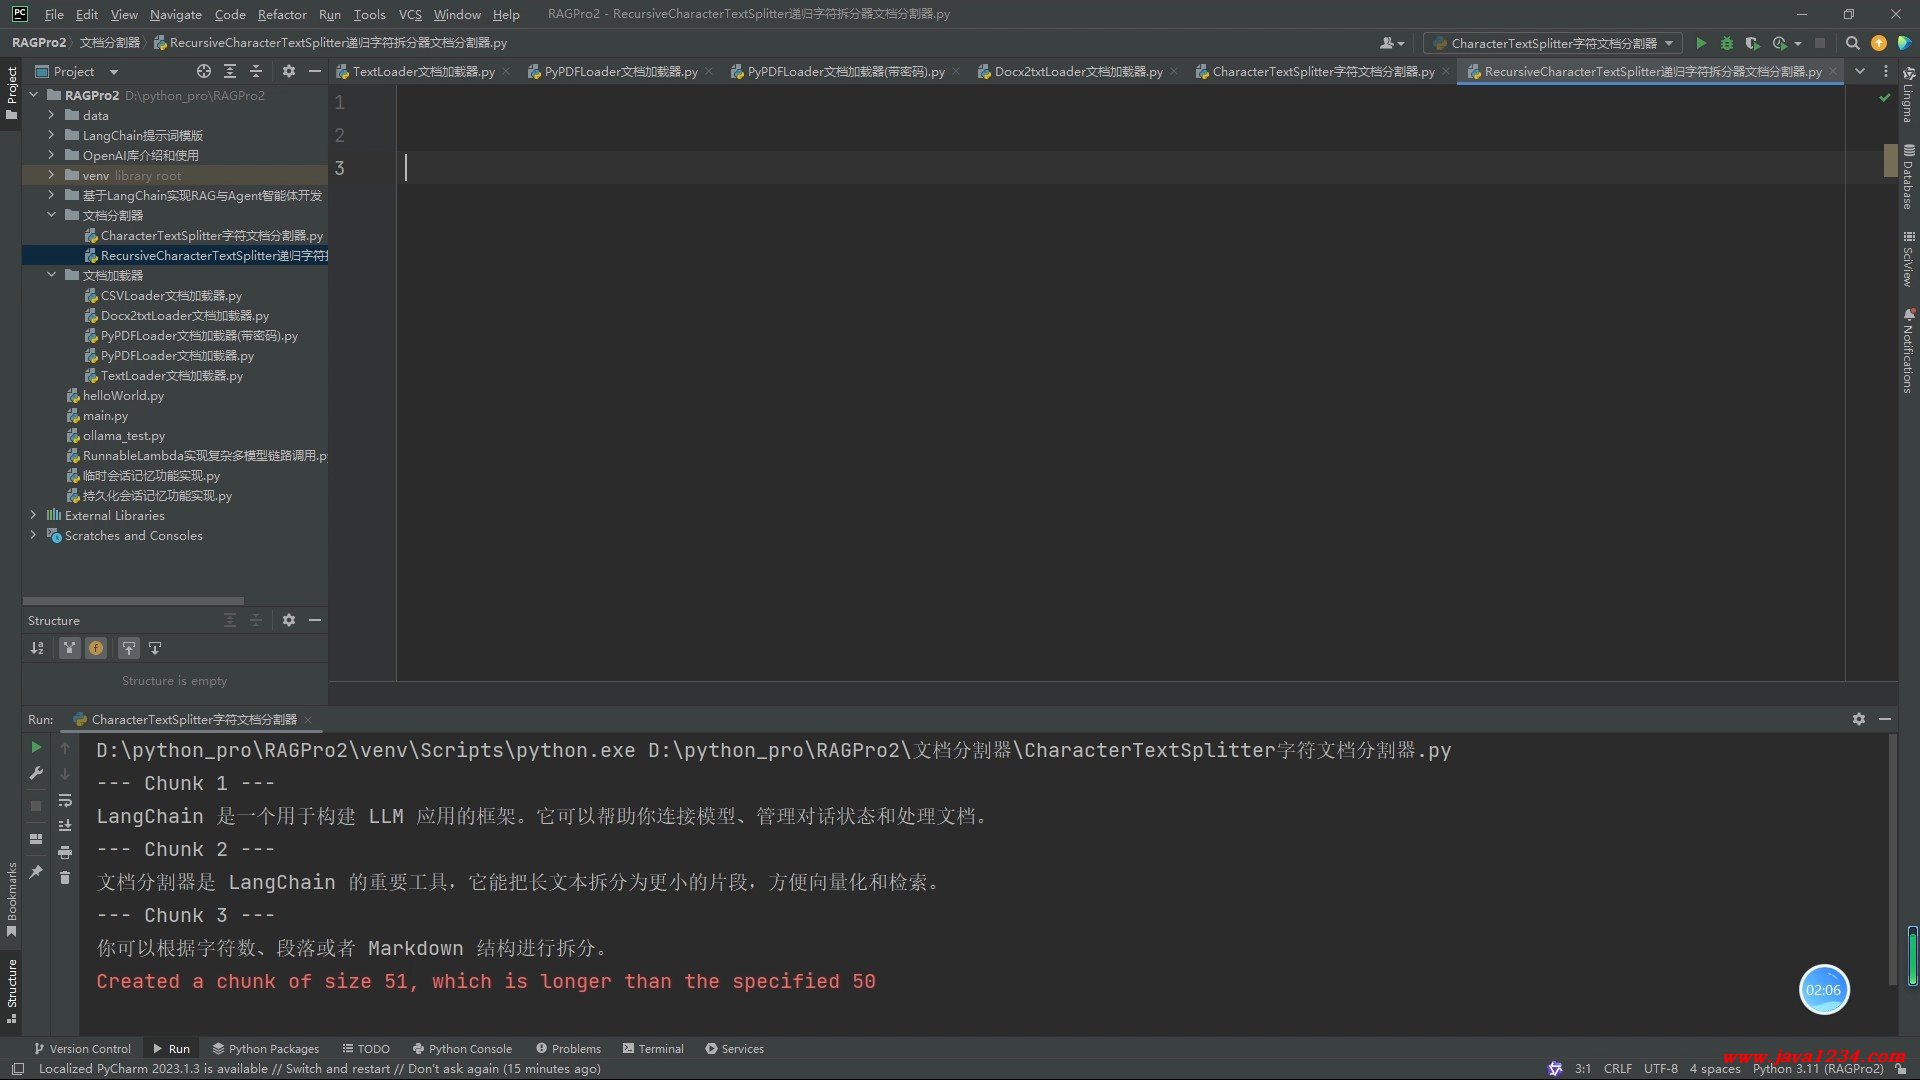The width and height of the screenshot is (1920, 1080).
Task: Toggle the show fields filter in the Structure panel
Action: coord(96,648)
